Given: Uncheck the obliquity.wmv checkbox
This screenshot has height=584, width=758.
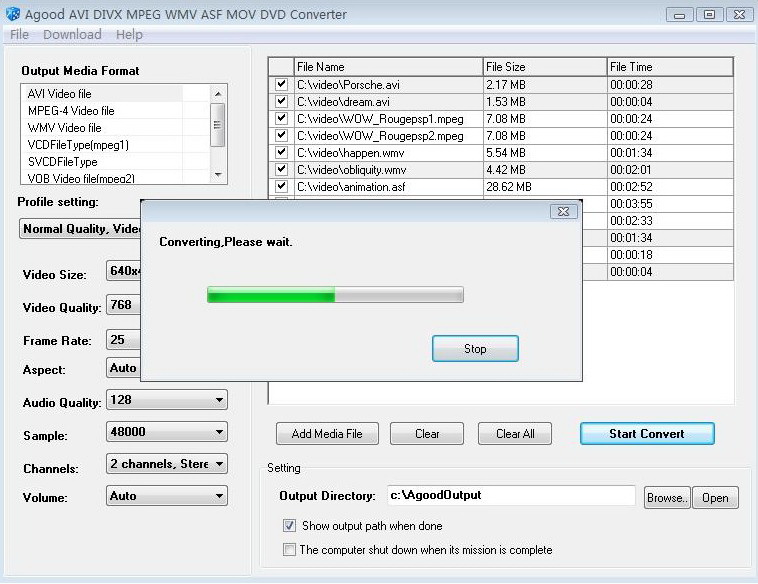Looking at the screenshot, I should (281, 169).
